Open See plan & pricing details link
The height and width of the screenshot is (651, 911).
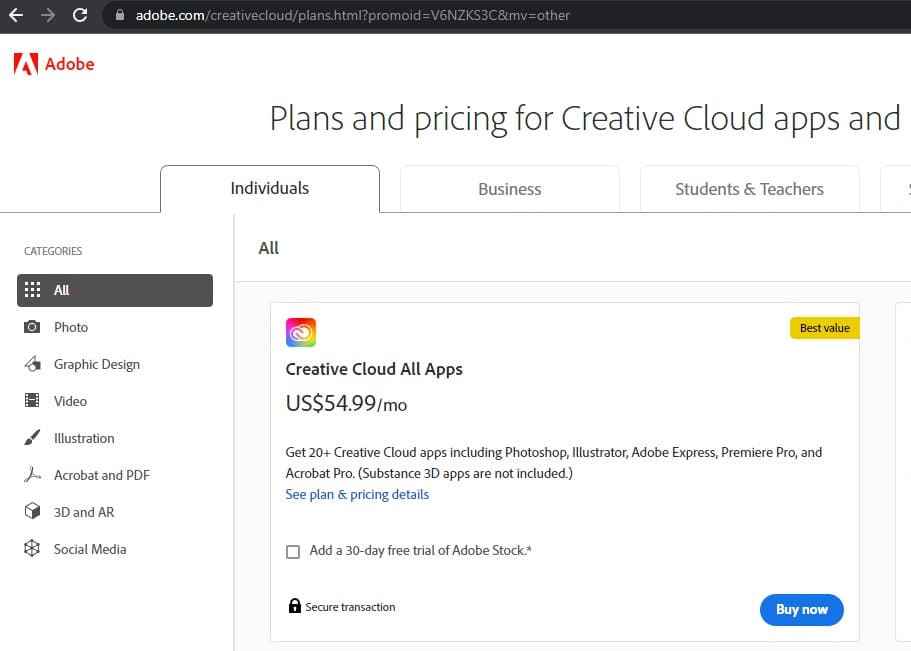(357, 494)
